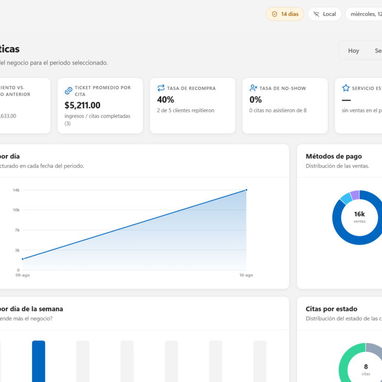Click '2 de 5 clientes repitieron' text
The width and height of the screenshot is (382, 382).
tap(186, 110)
